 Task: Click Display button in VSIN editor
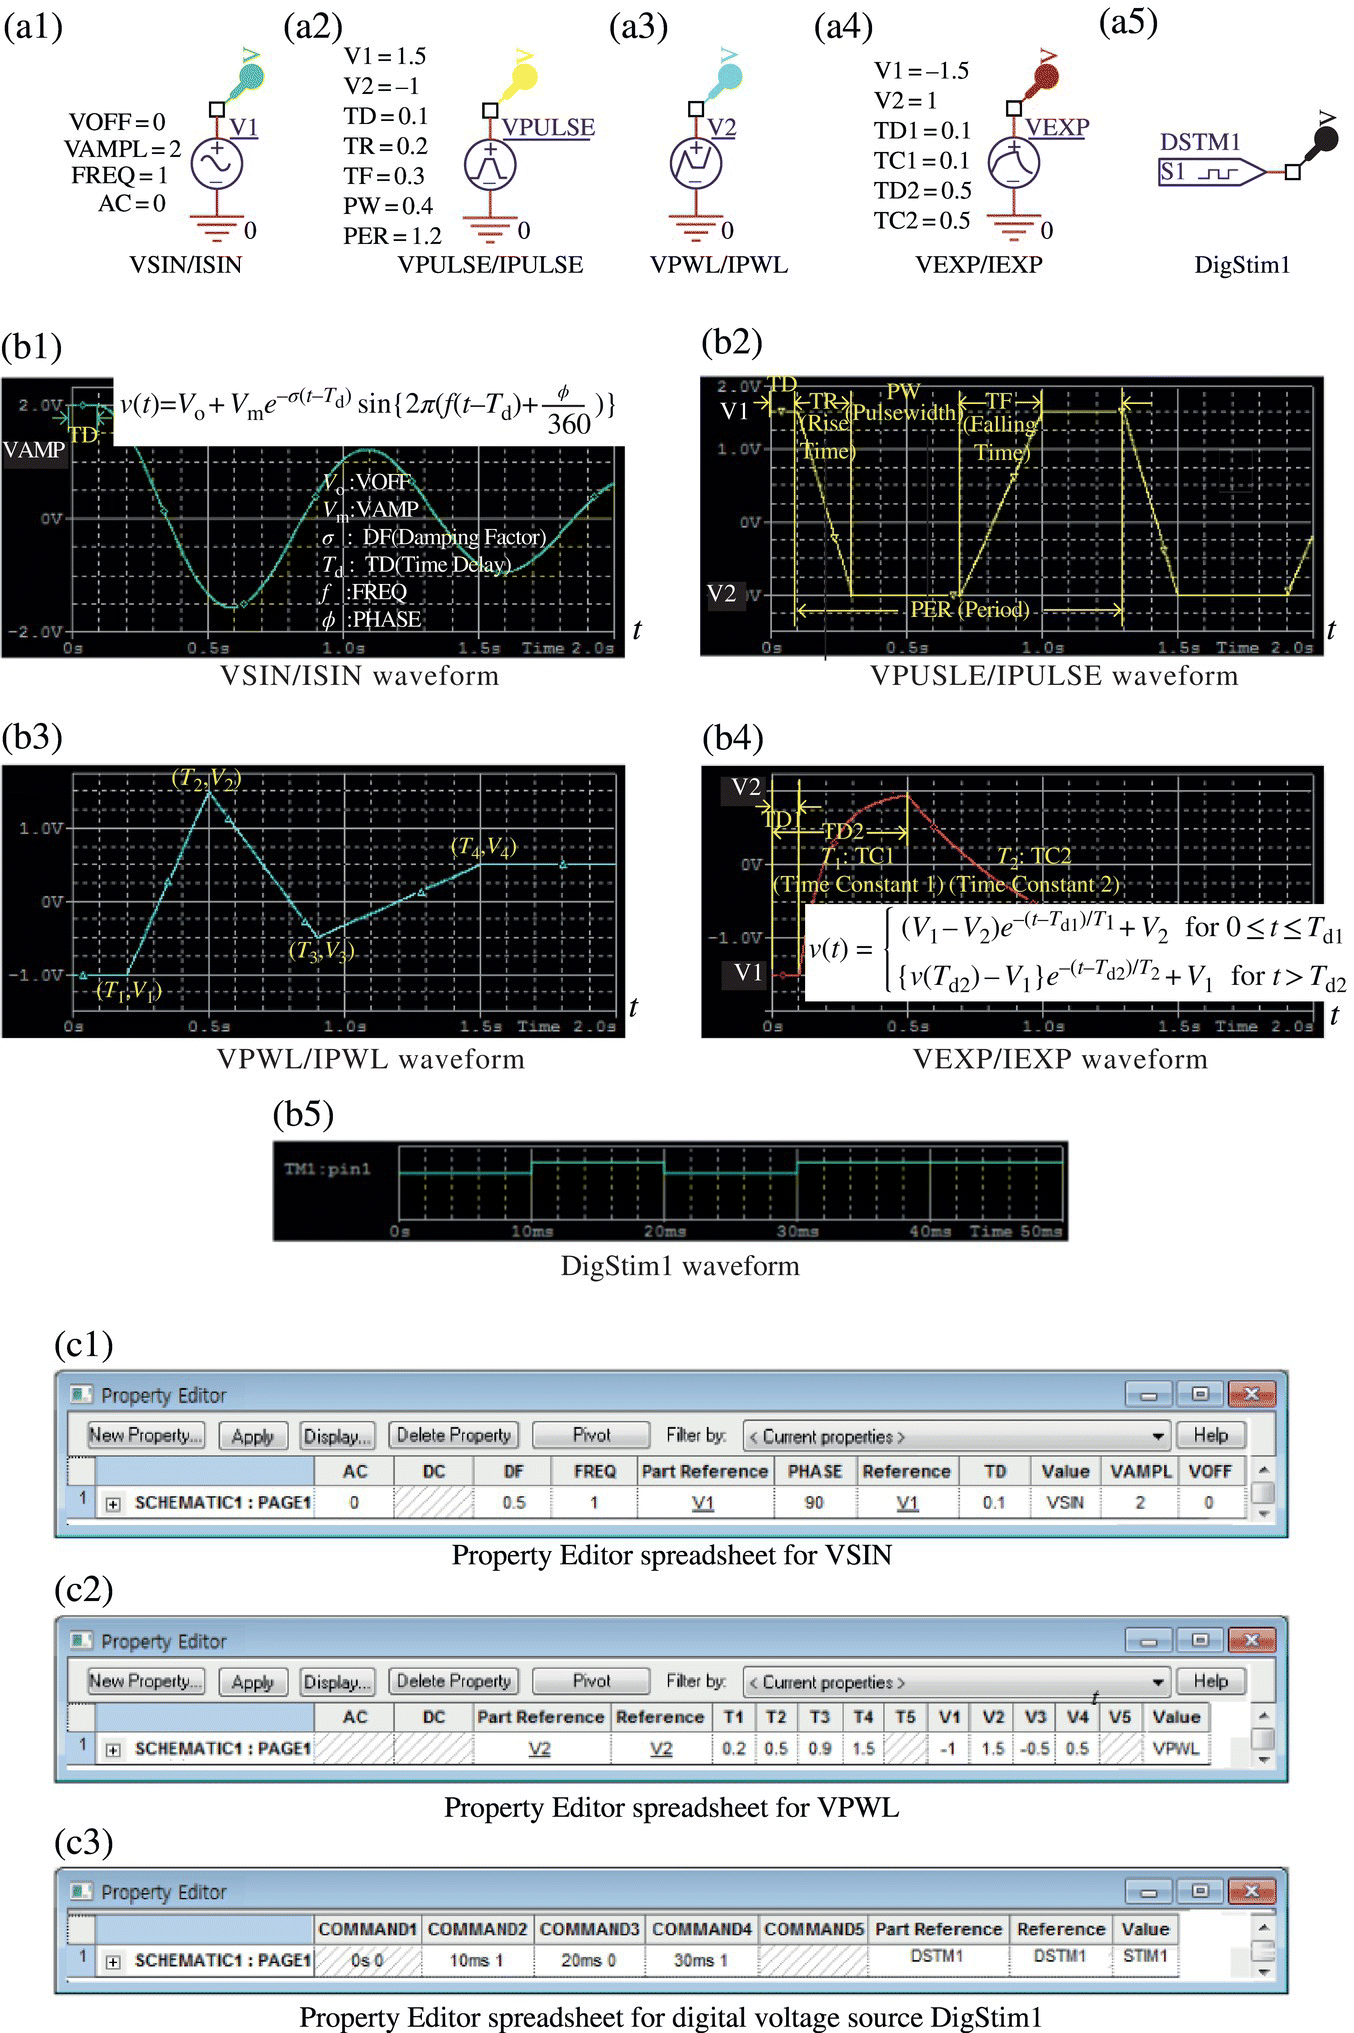coord(338,1435)
